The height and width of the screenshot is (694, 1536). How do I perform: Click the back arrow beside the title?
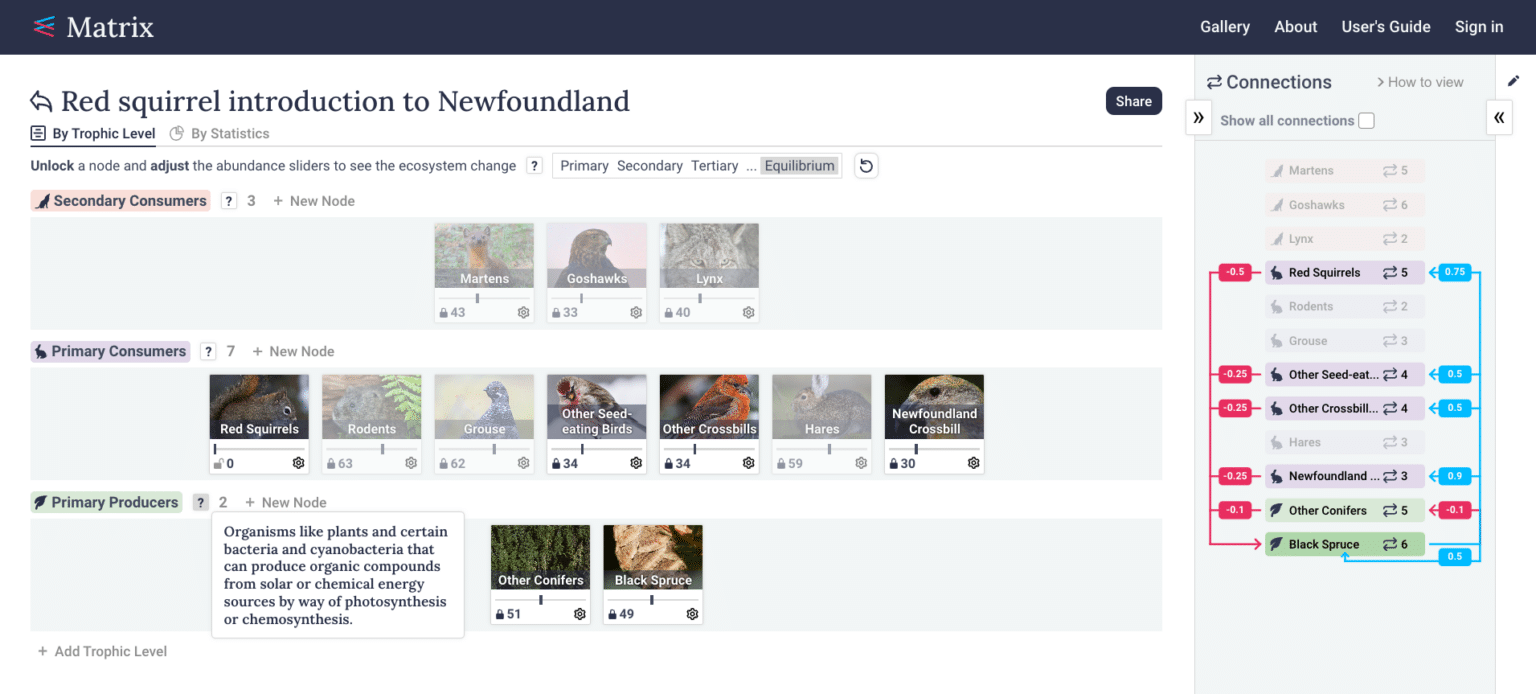(41, 101)
